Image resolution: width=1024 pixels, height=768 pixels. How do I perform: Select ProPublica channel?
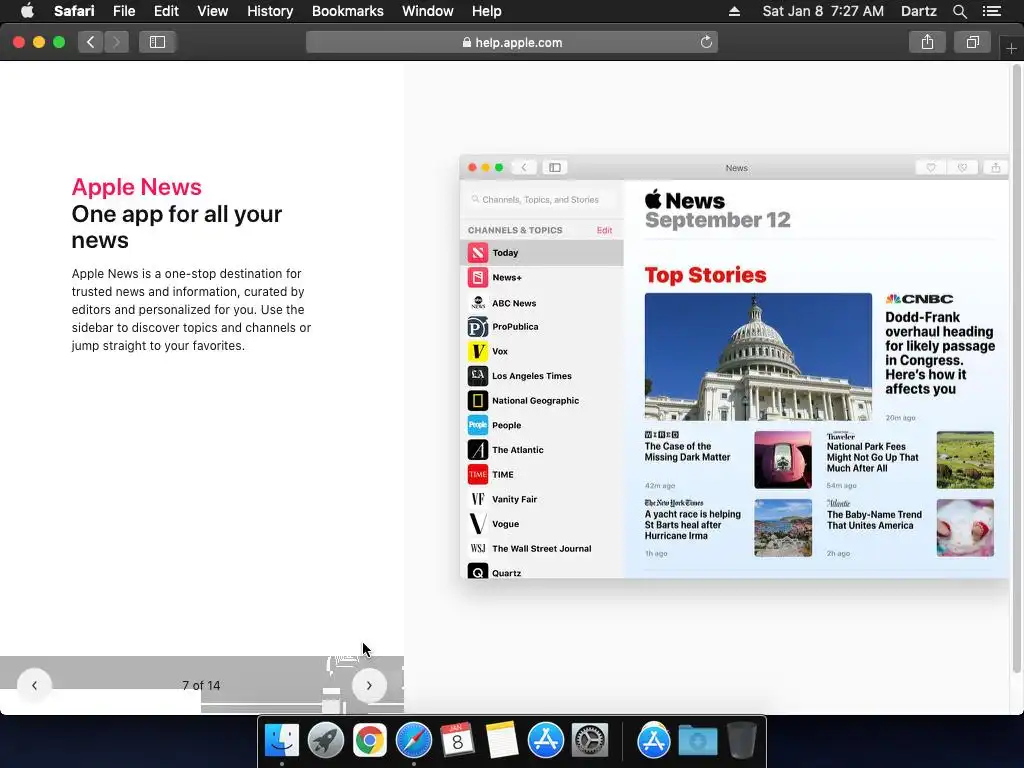click(x=541, y=327)
